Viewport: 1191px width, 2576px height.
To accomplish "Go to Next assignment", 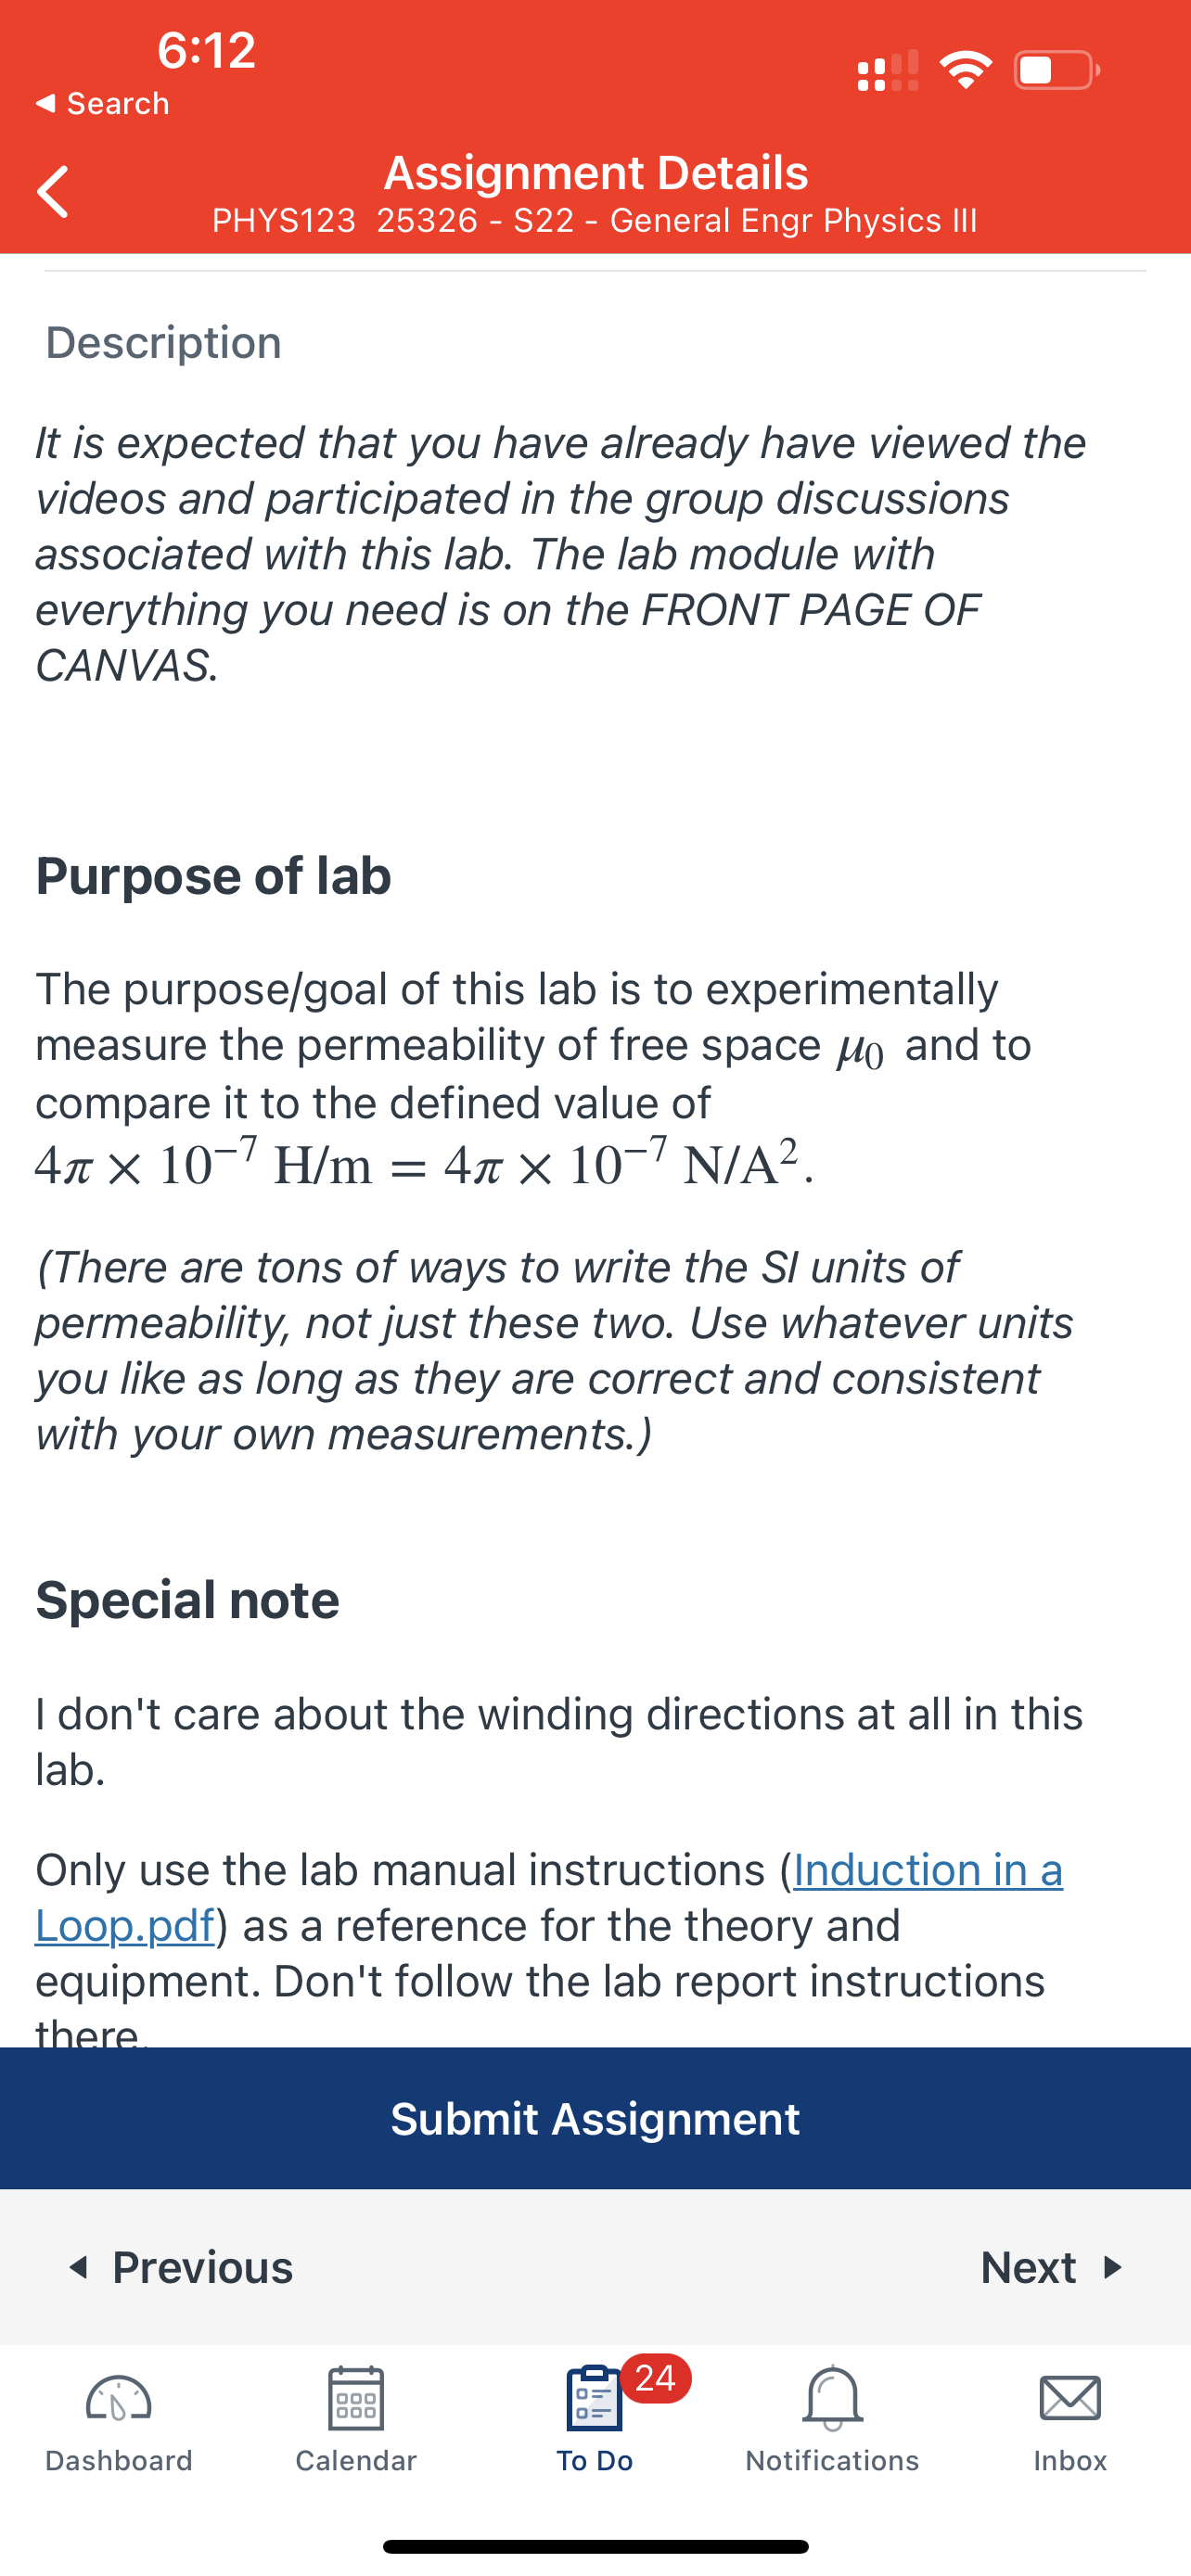I will [x=1053, y=2267].
